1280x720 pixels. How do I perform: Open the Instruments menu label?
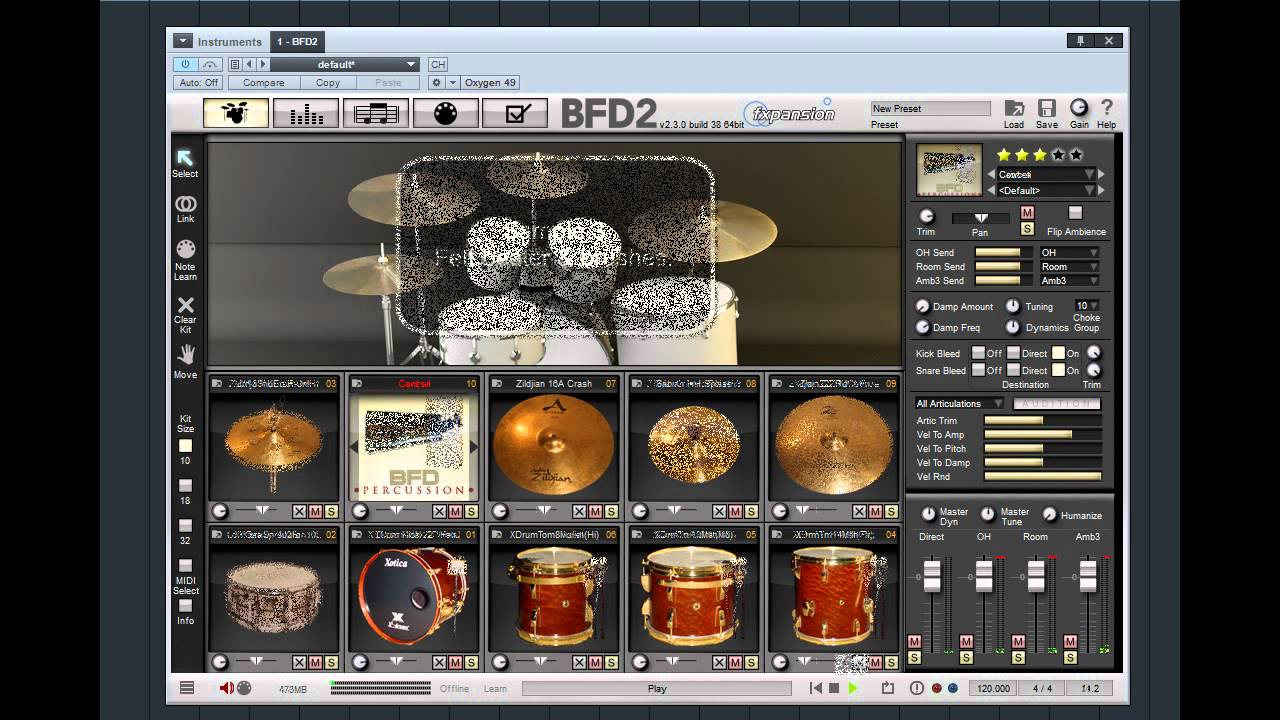coord(229,42)
